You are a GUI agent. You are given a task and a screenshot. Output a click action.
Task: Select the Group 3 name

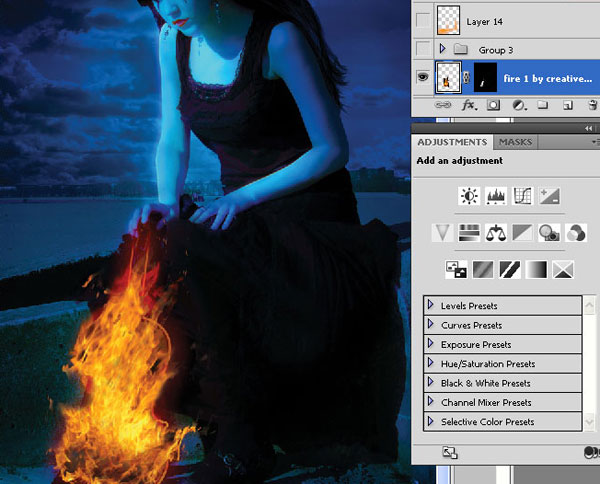coord(496,50)
